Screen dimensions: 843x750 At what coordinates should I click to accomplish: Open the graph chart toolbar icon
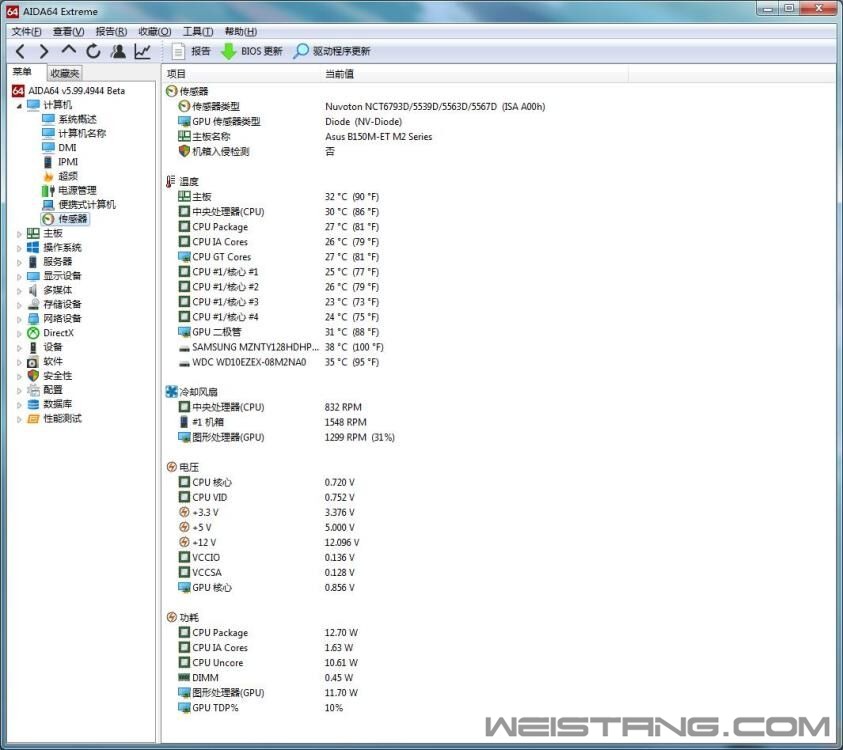(x=142, y=52)
